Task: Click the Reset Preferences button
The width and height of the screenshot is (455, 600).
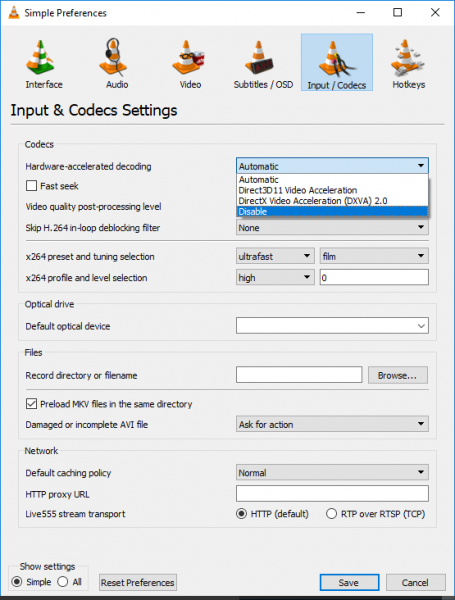Action: coord(138,582)
